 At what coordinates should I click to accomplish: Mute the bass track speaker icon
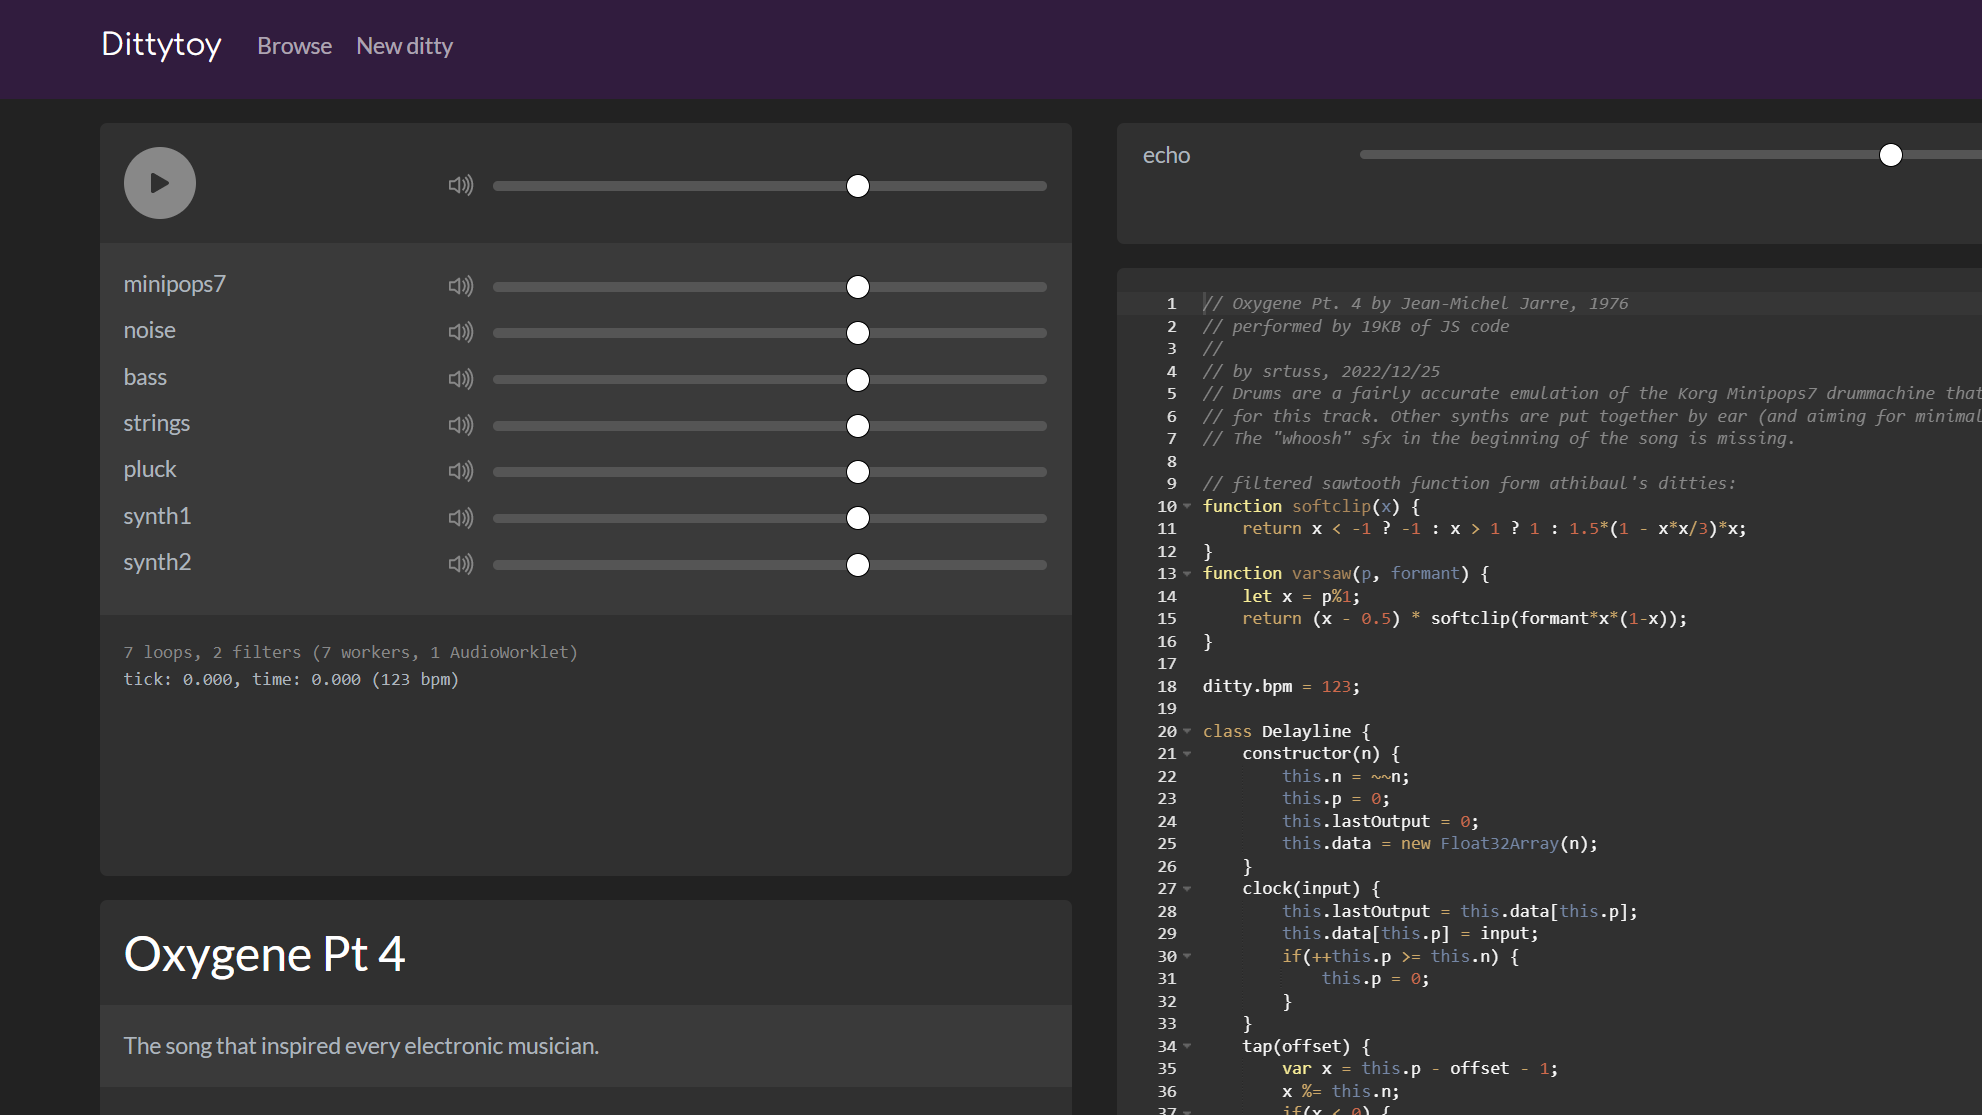coord(460,379)
